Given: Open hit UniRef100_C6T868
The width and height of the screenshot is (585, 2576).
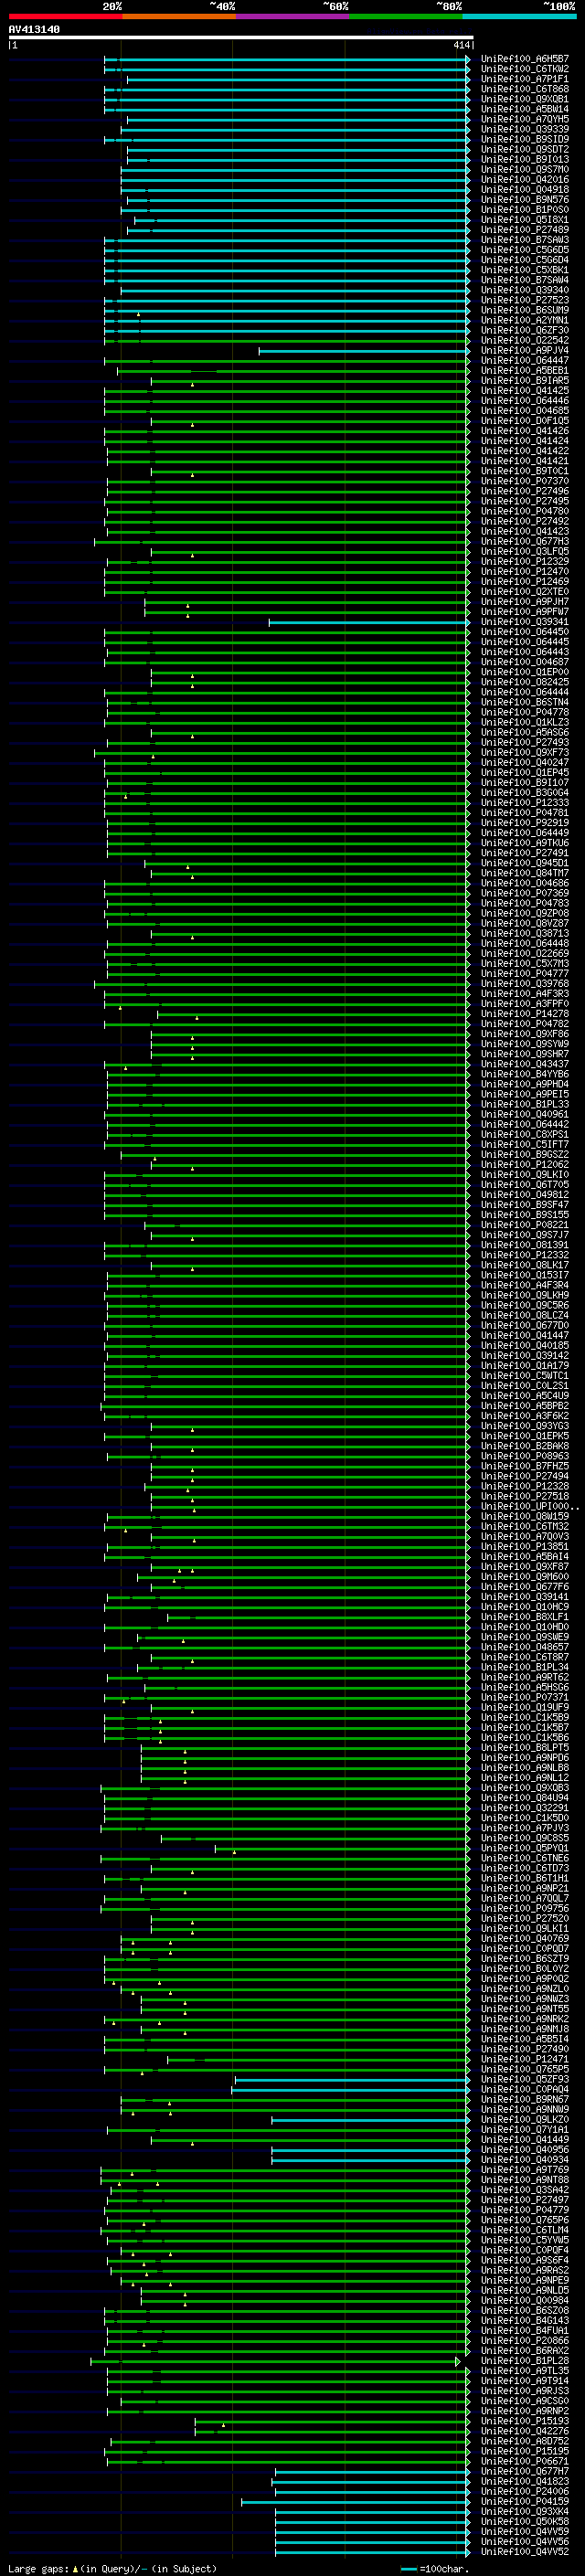Looking at the screenshot, I should pyautogui.click(x=525, y=89).
